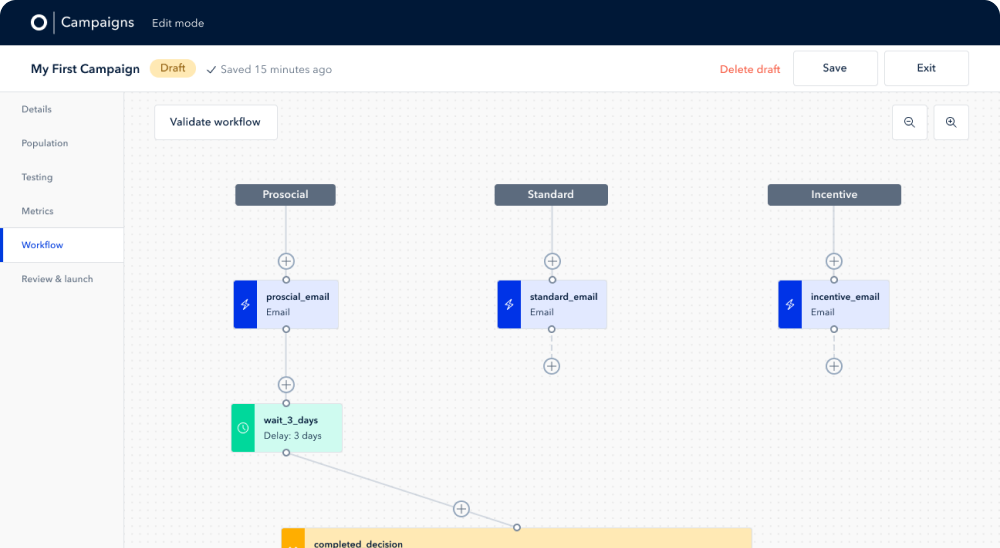The image size is (1000, 548).
Task: Click the zoom out magnifier icon
Action: [909, 122]
